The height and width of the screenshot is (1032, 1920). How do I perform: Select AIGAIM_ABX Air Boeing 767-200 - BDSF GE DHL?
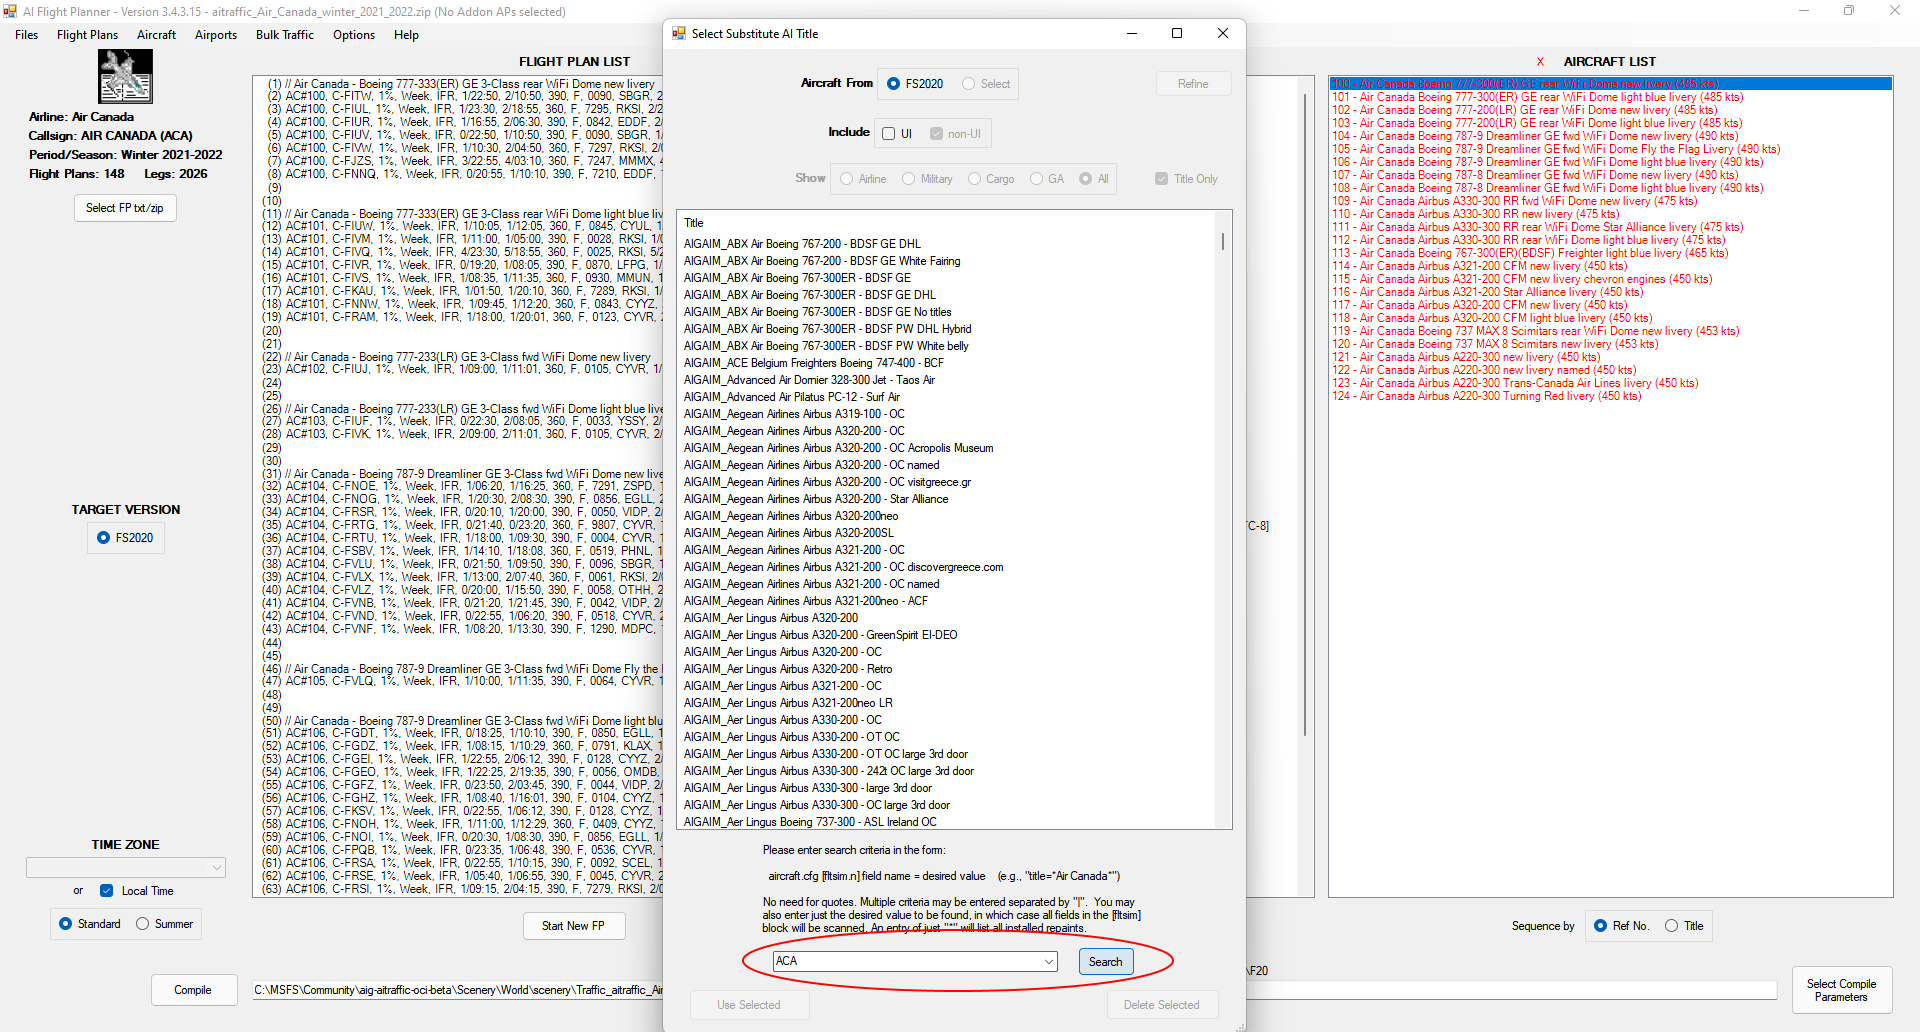click(x=802, y=244)
